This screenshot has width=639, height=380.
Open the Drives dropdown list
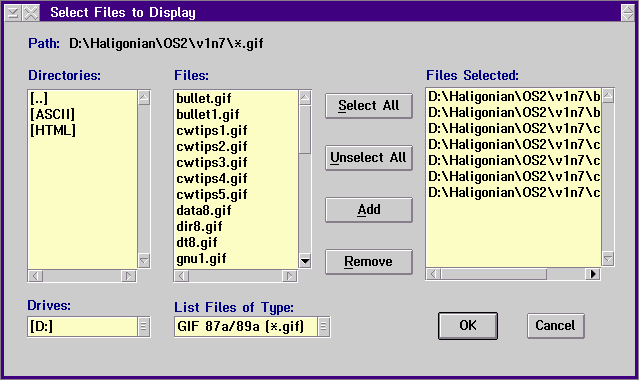coord(144,327)
